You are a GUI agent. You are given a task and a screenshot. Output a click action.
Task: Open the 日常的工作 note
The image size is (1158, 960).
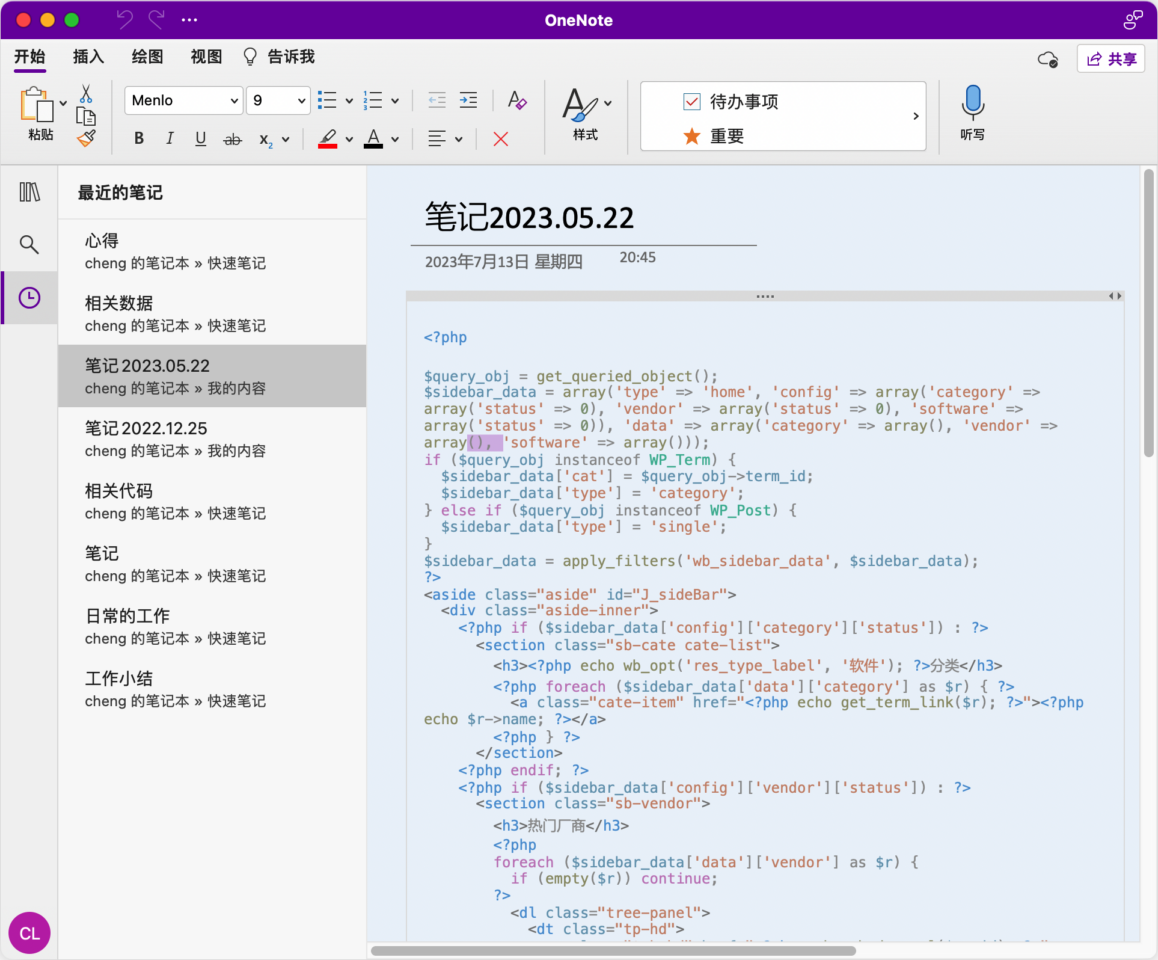click(x=212, y=626)
